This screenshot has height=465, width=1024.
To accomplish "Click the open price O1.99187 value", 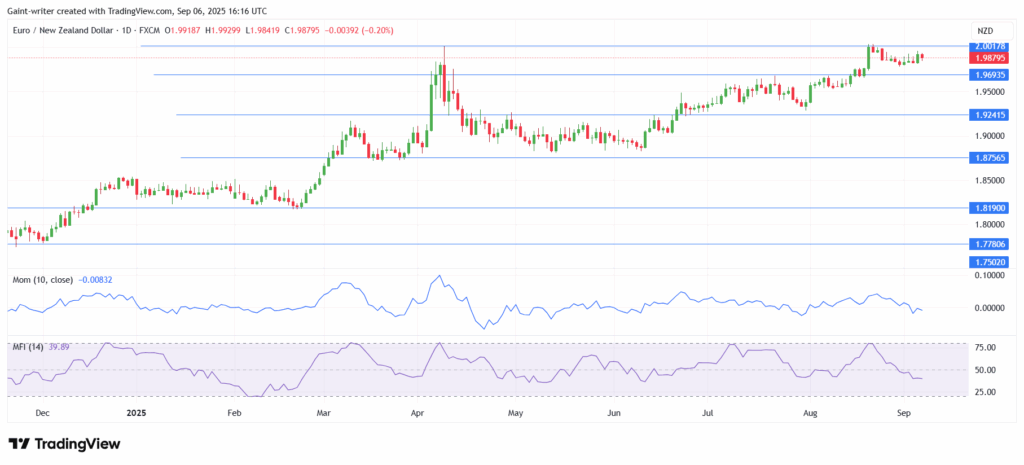I will click(185, 30).
